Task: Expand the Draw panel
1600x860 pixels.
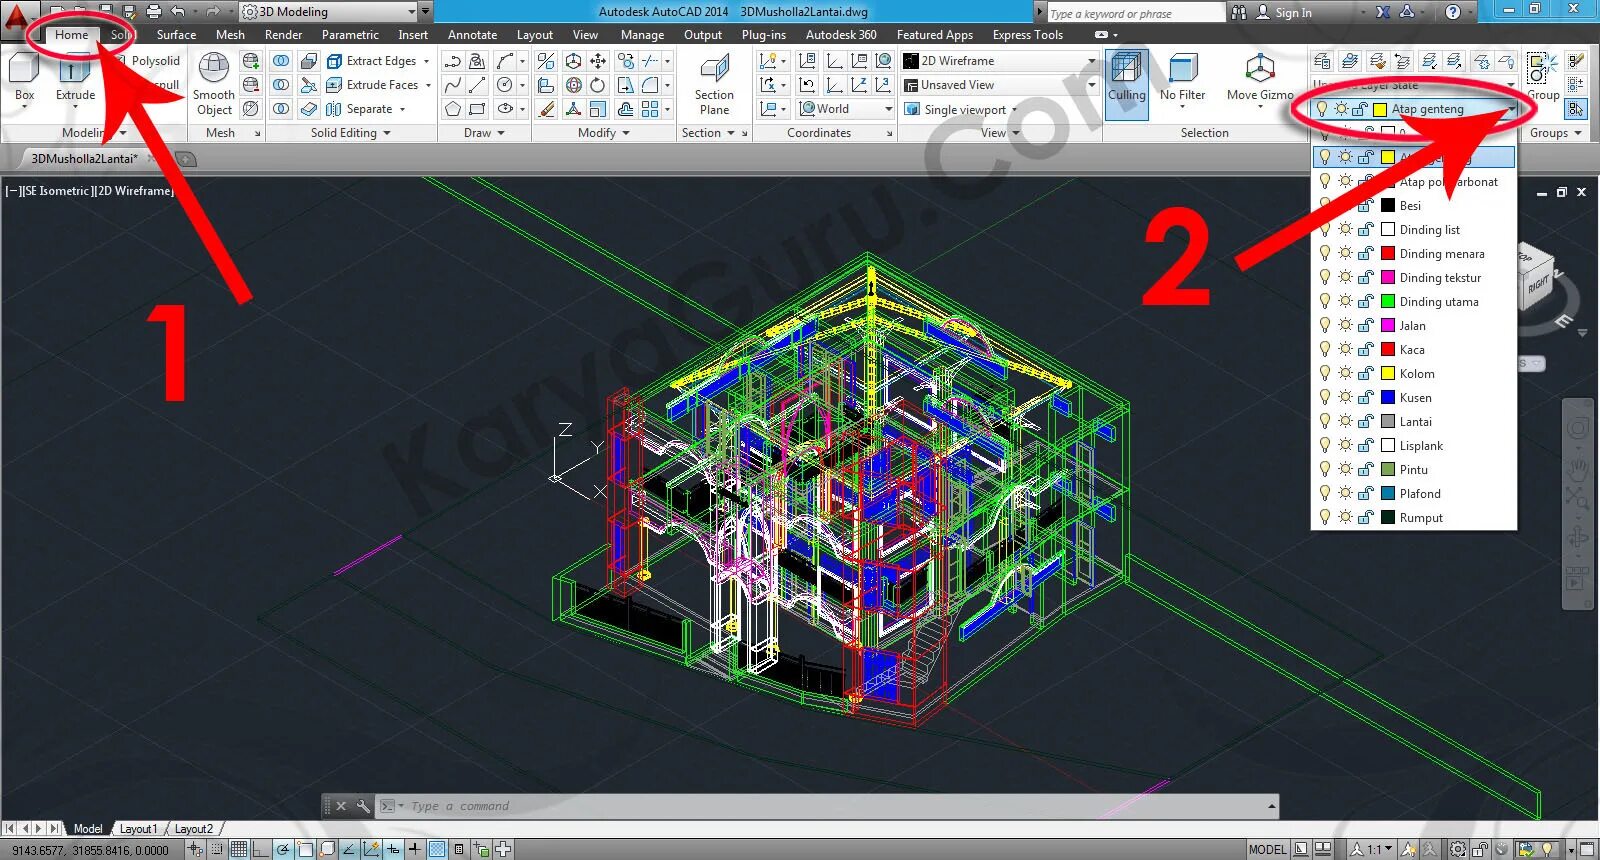Action: coord(484,133)
